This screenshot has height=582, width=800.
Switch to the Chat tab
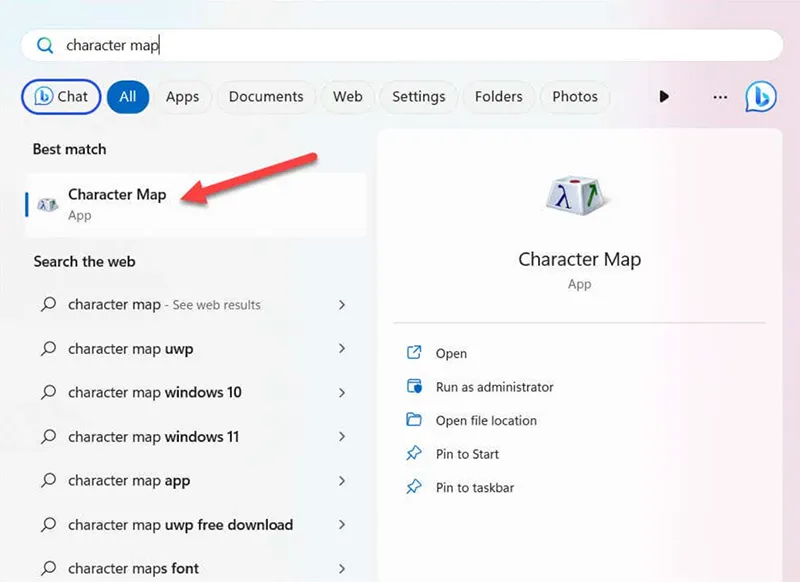coord(61,96)
